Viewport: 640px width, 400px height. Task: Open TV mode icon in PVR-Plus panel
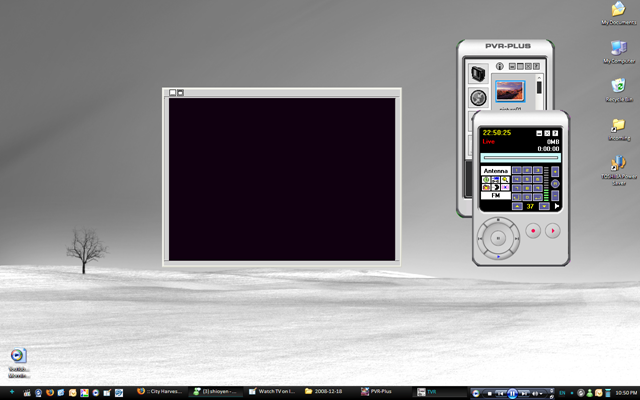point(478,73)
